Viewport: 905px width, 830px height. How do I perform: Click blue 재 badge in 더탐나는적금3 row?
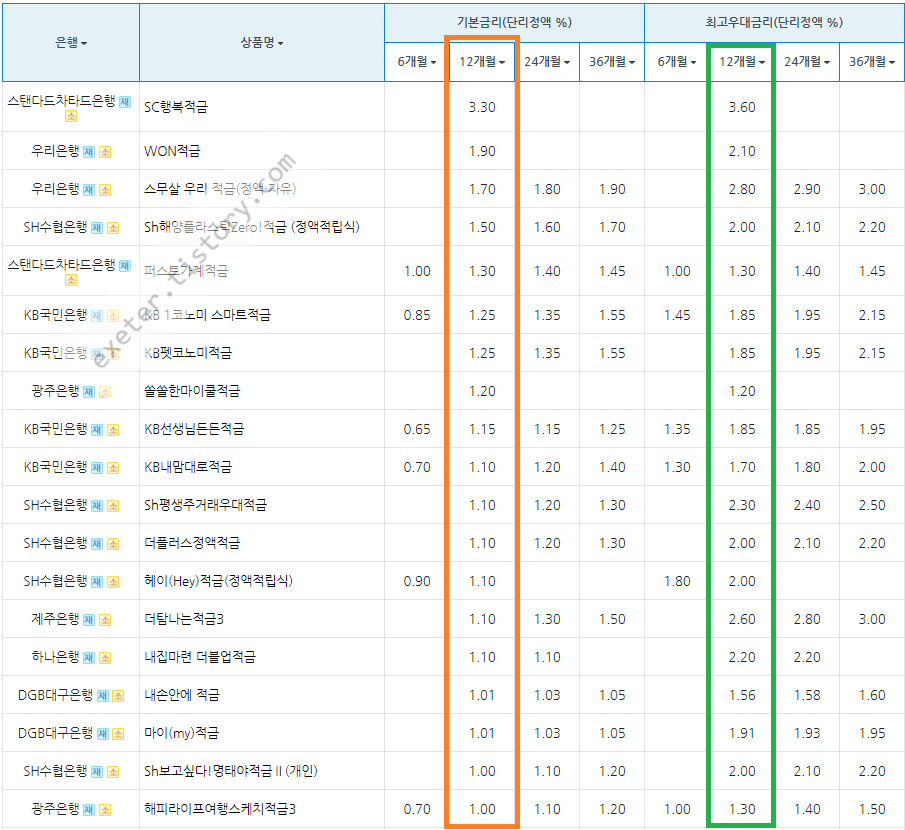(89, 620)
